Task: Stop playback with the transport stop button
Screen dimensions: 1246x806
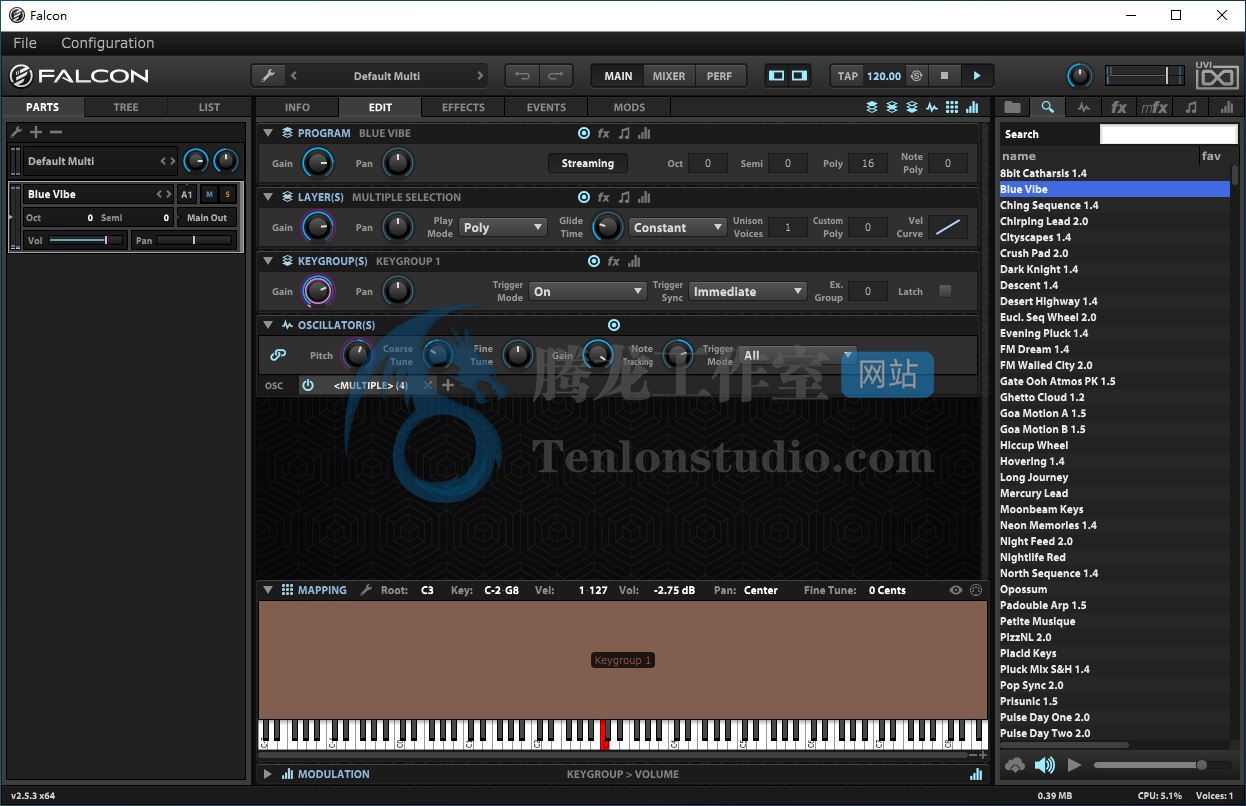Action: [x=944, y=76]
